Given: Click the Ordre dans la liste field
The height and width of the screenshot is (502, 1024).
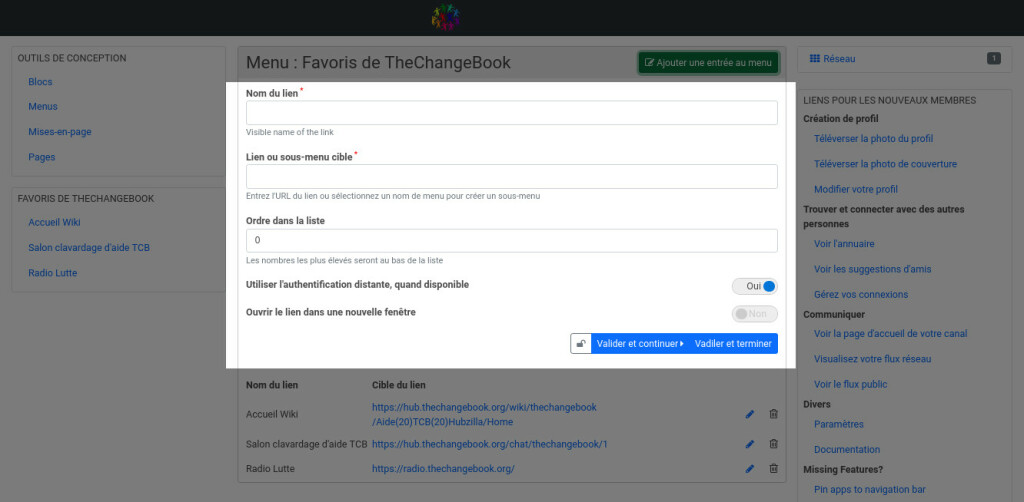Looking at the screenshot, I should 511,240.
